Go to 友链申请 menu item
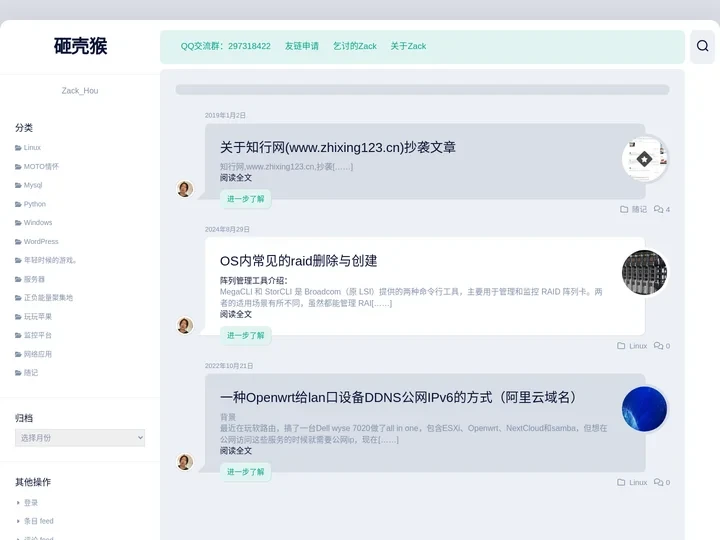Viewport: 720px width, 540px height. [x=302, y=46]
